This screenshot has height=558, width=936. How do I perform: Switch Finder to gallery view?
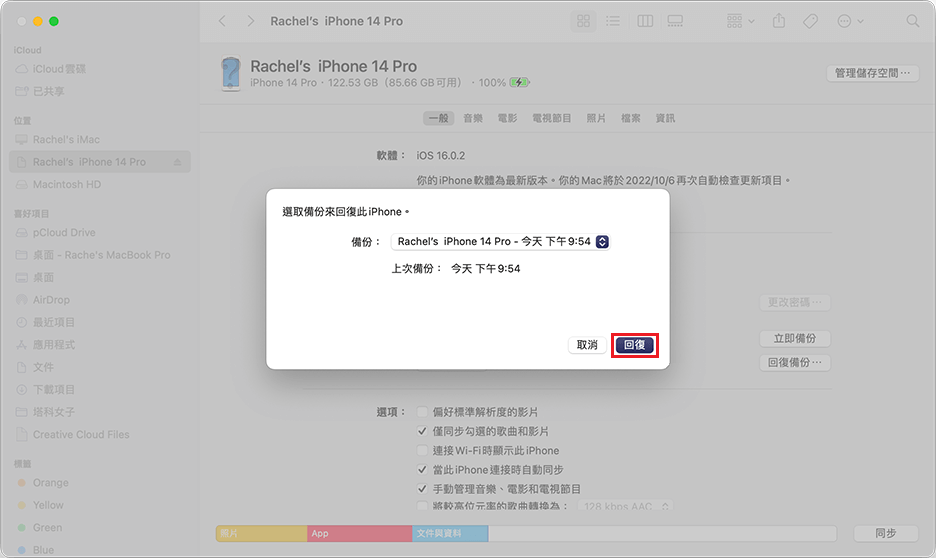675,21
